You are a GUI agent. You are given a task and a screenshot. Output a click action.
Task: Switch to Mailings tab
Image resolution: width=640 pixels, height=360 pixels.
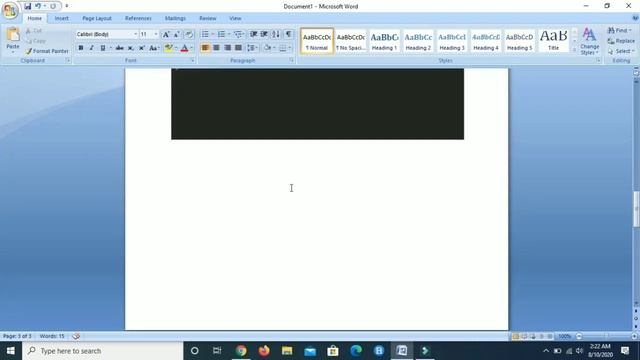click(x=175, y=18)
